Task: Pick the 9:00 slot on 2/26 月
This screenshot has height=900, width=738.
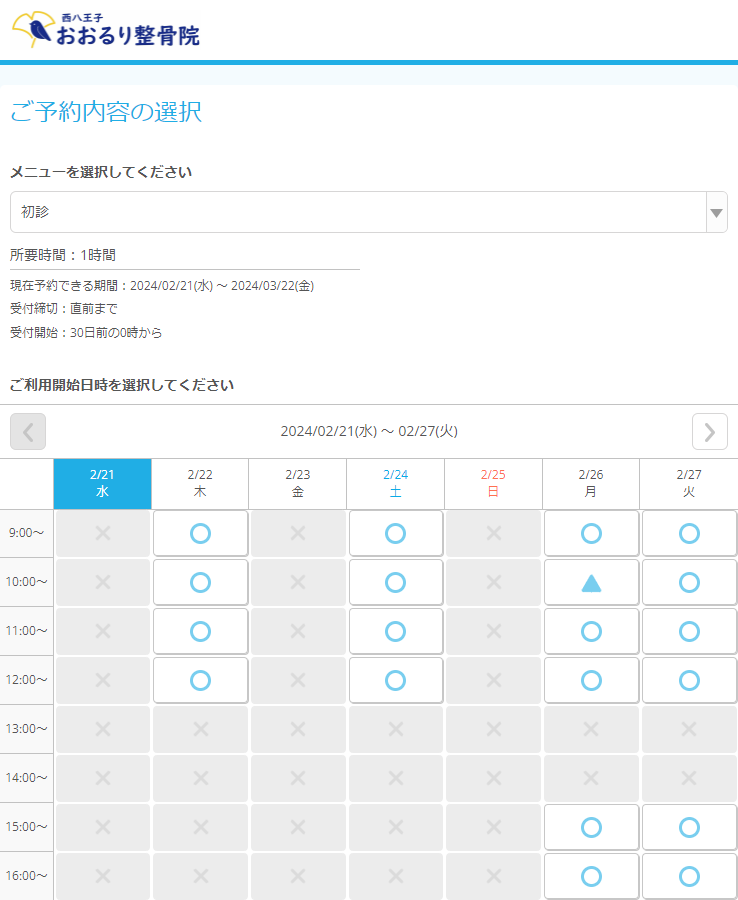Action: click(591, 533)
